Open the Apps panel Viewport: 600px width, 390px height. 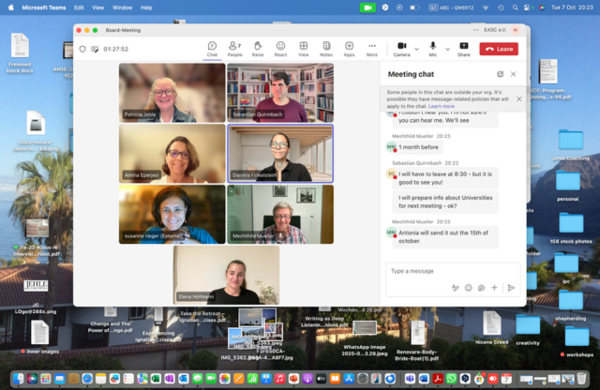pyautogui.click(x=349, y=49)
